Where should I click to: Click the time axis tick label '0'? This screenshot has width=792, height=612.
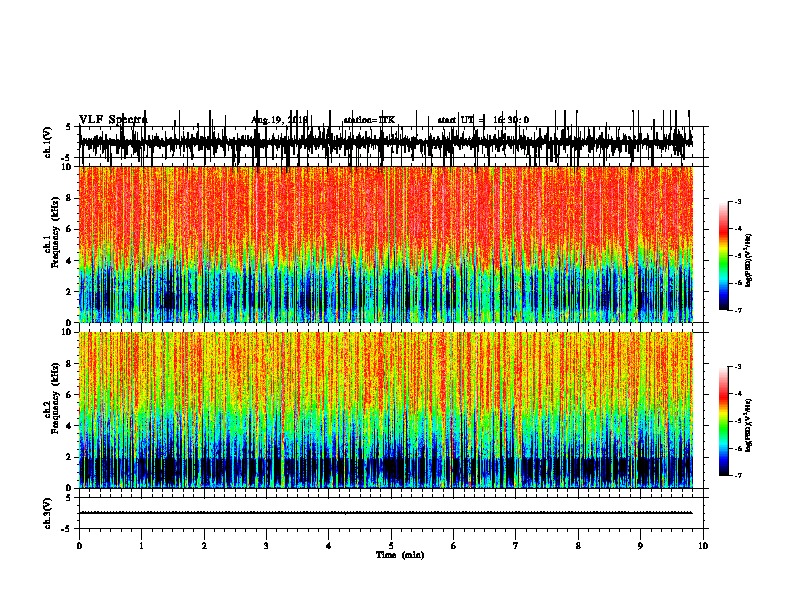click(x=79, y=546)
